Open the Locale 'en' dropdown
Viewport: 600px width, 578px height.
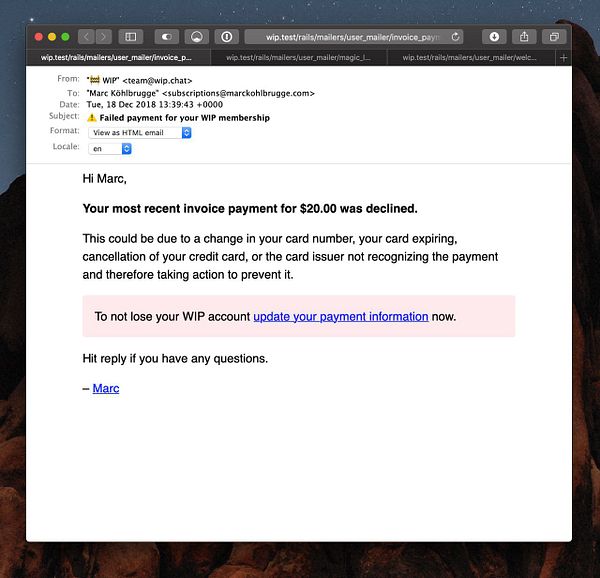point(110,149)
